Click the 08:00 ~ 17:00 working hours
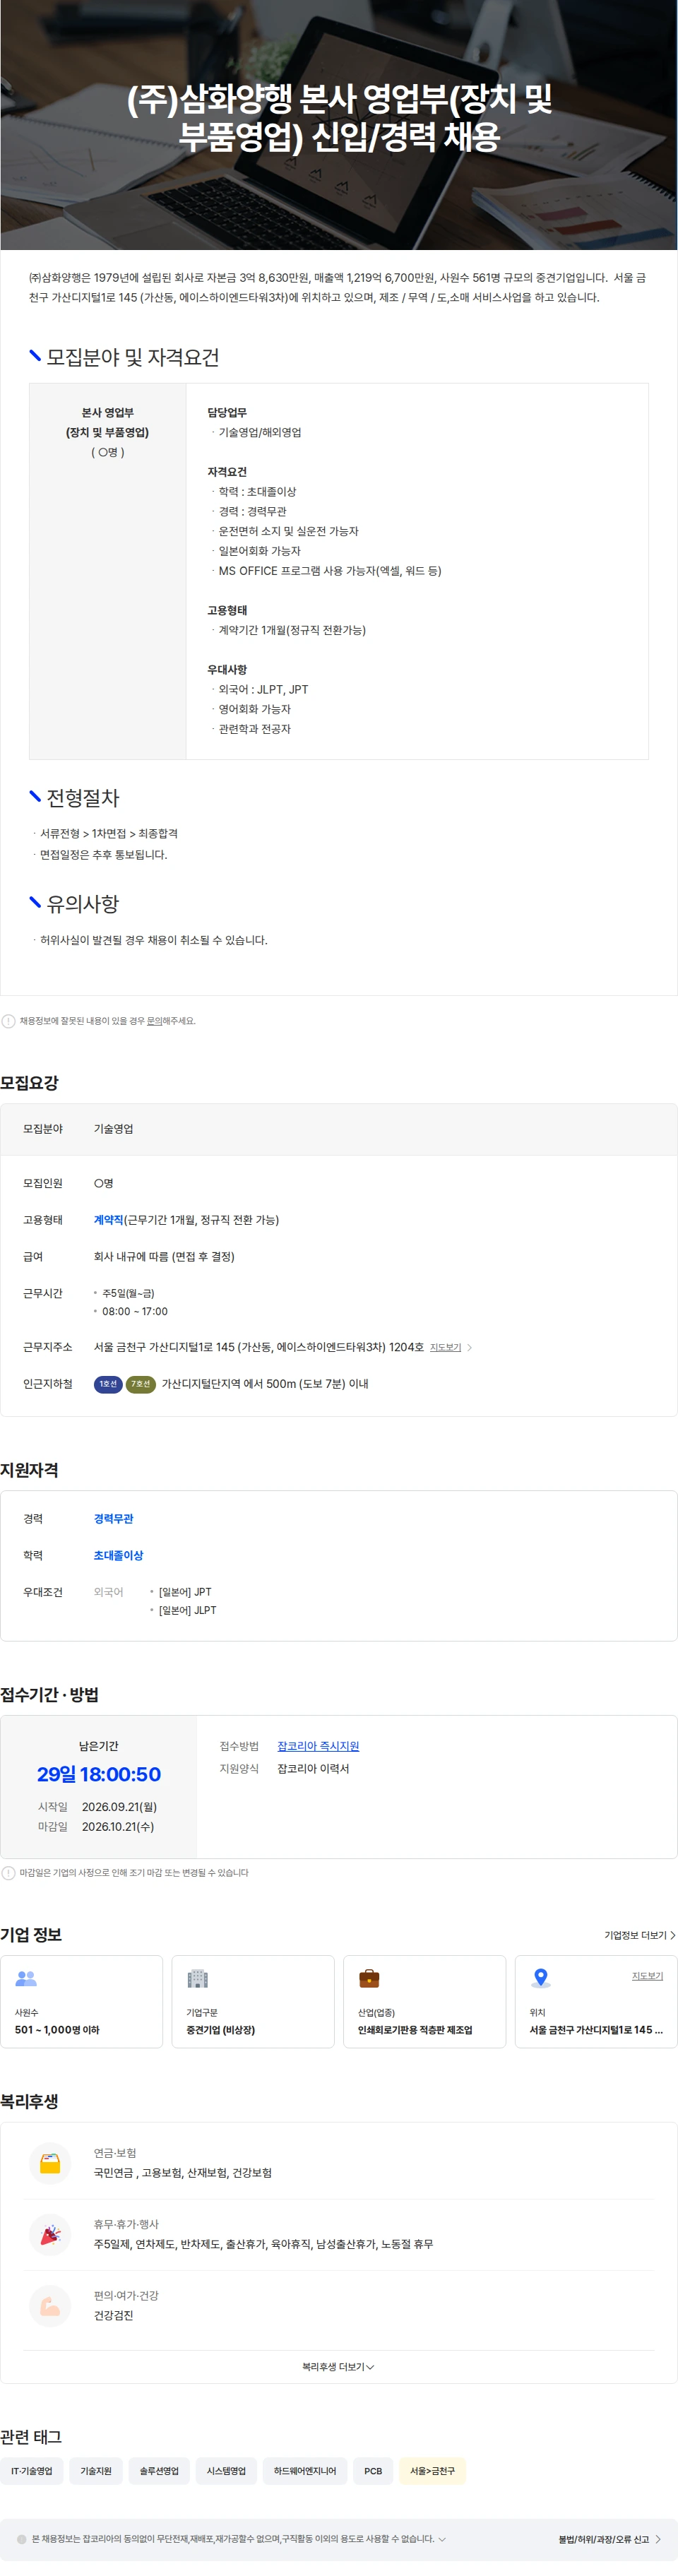Image resolution: width=678 pixels, height=2576 pixels. (135, 1311)
